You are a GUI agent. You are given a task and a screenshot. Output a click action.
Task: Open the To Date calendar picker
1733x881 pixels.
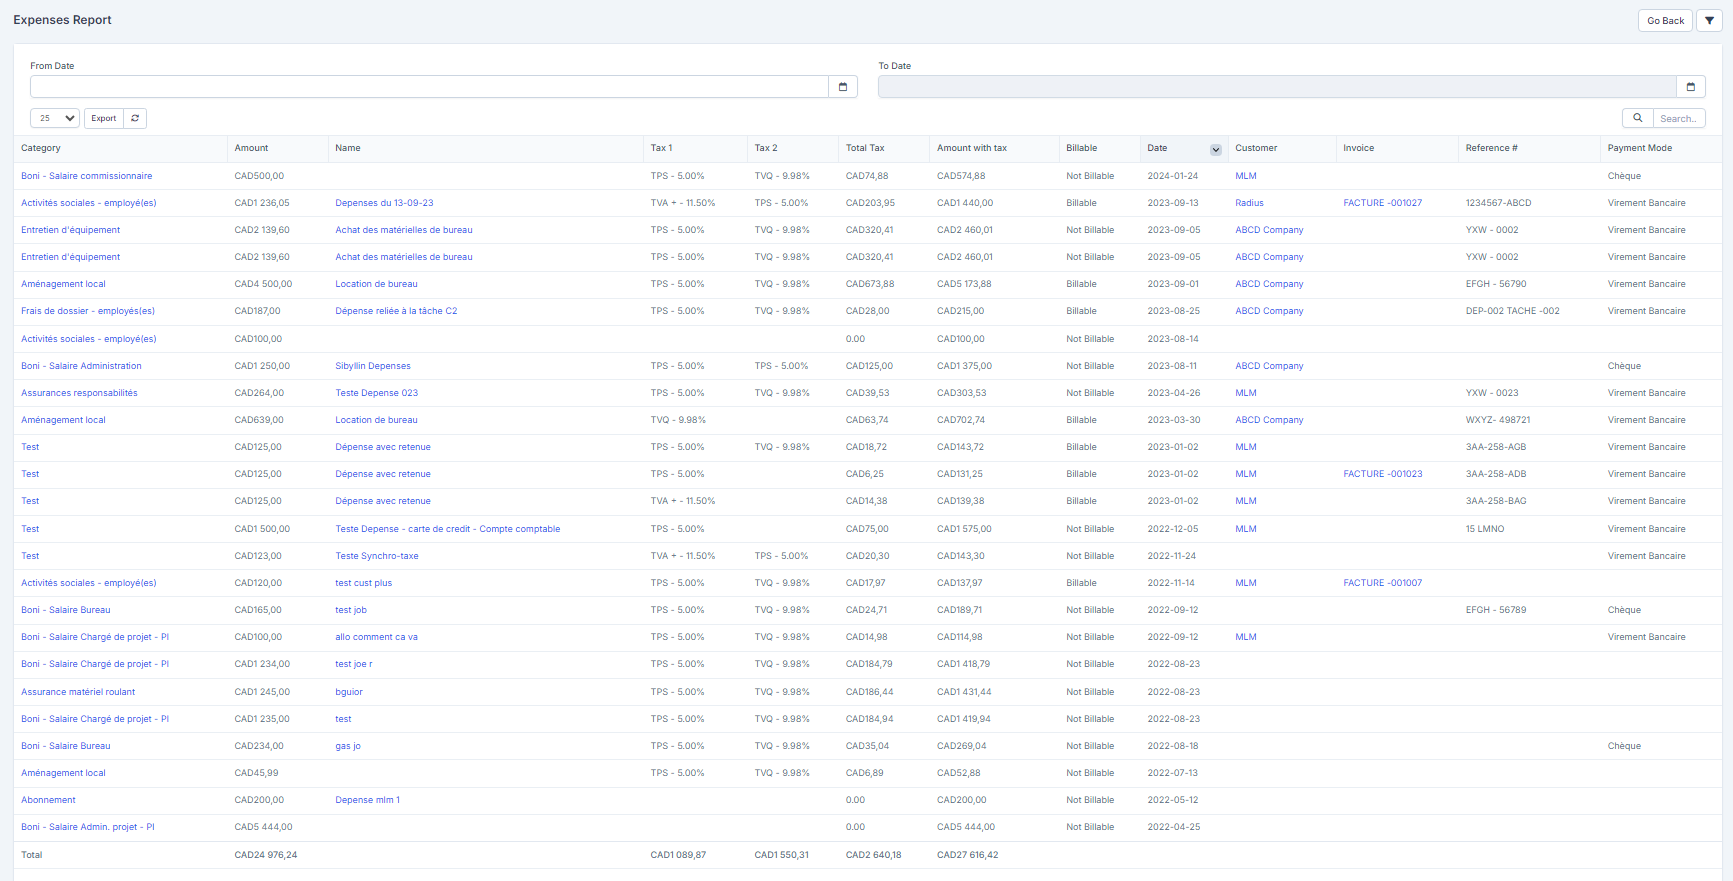1691,87
